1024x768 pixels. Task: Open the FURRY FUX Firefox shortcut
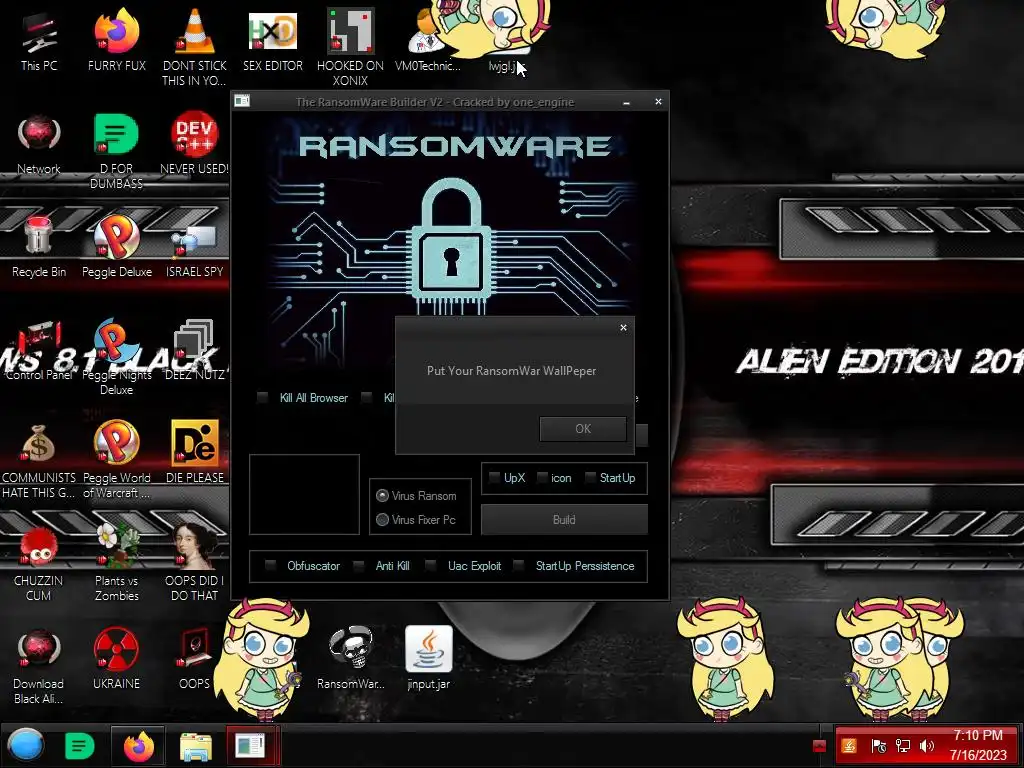[116, 40]
